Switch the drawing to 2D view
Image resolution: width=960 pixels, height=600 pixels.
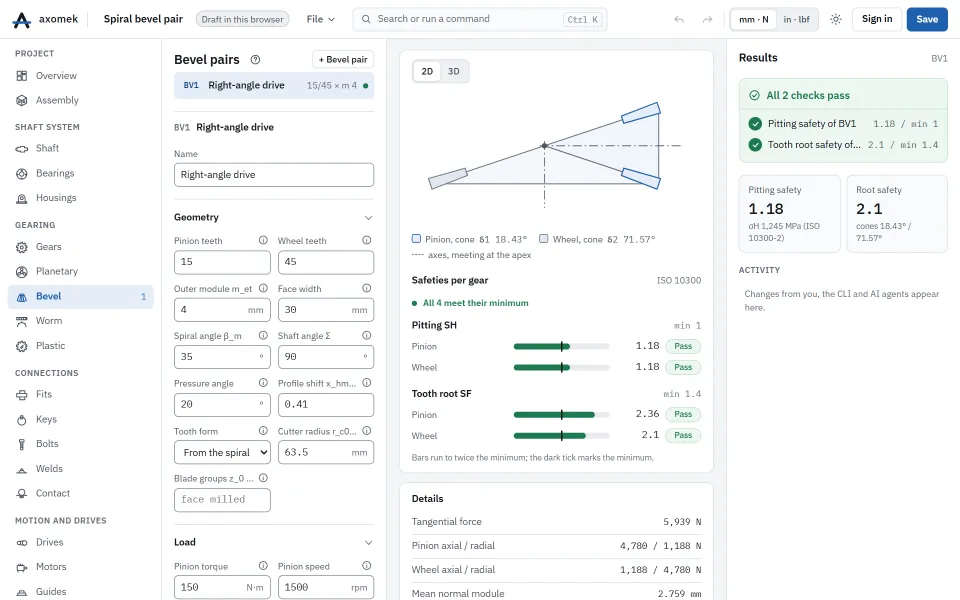[x=427, y=72]
